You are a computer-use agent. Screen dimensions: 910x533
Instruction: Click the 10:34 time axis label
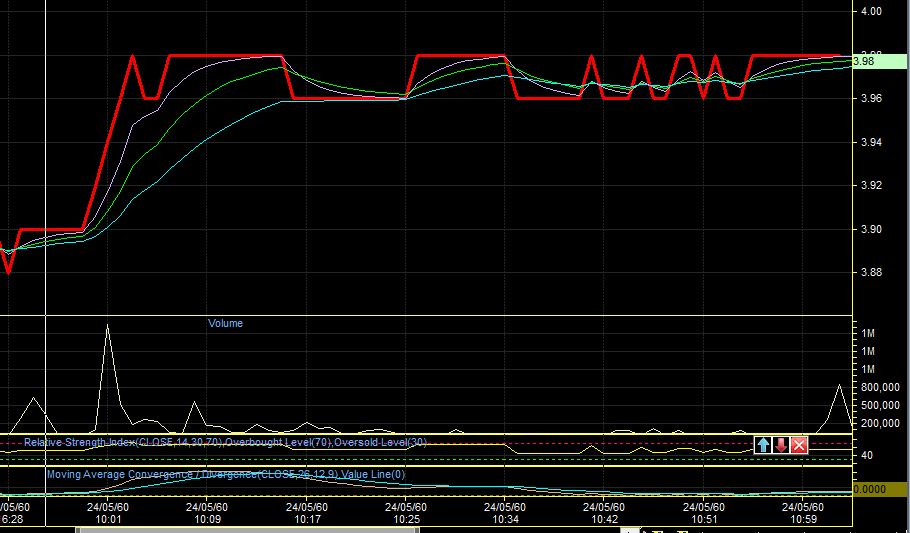(505, 518)
